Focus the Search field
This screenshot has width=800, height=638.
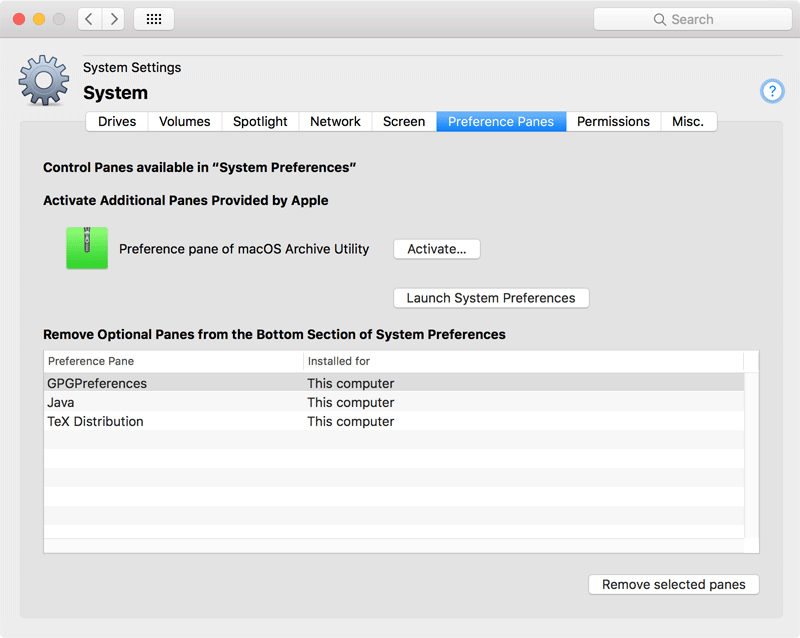click(693, 19)
